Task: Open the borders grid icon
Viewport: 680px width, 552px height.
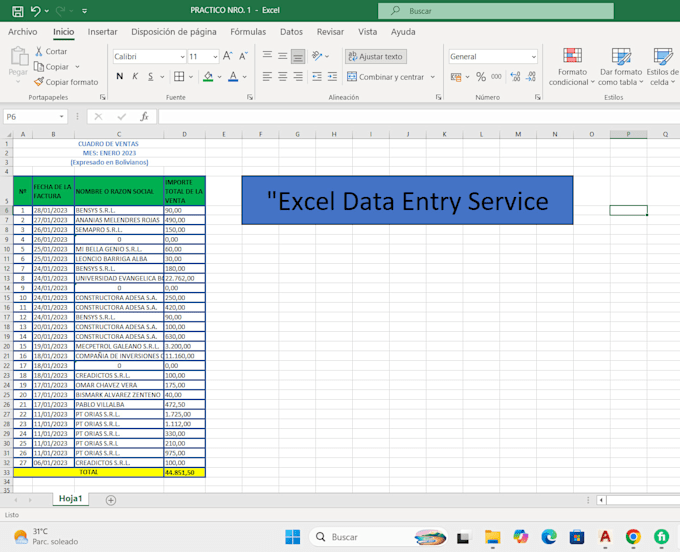Action: click(179, 77)
